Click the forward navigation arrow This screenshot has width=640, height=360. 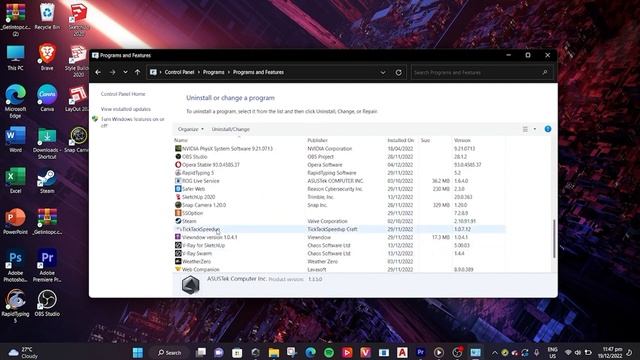pos(112,72)
